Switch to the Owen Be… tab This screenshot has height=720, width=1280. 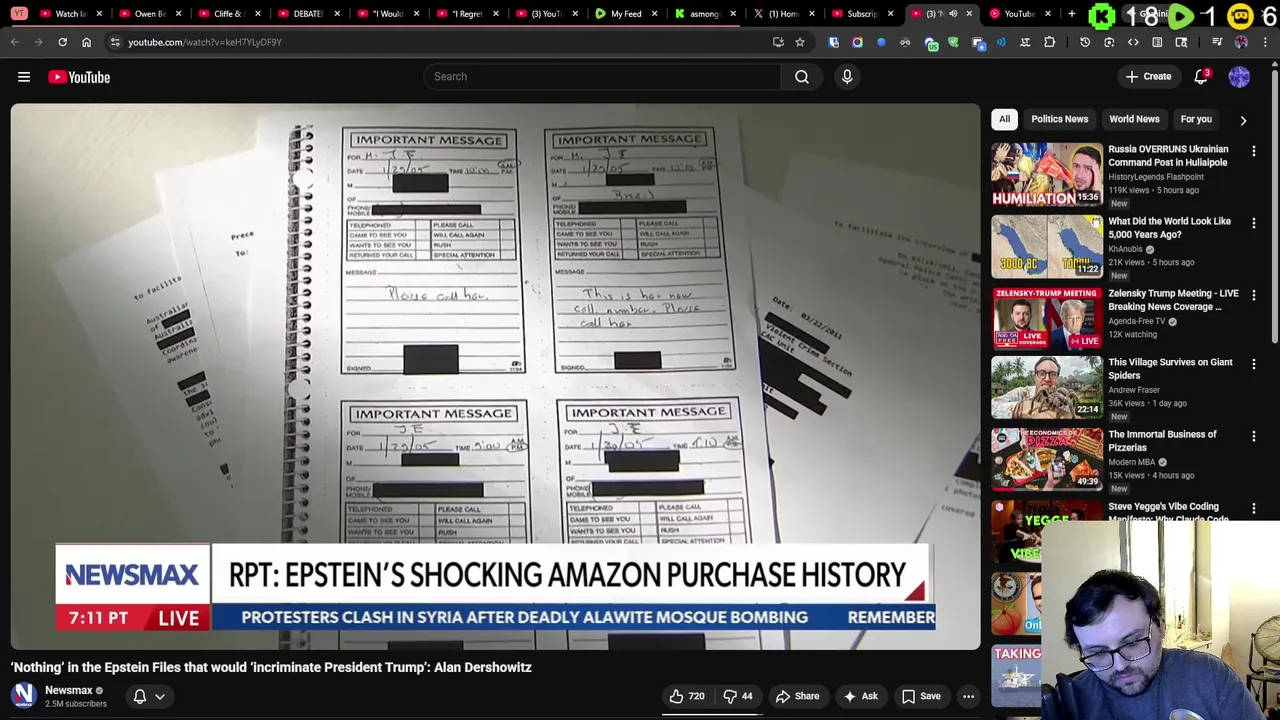[149, 13]
